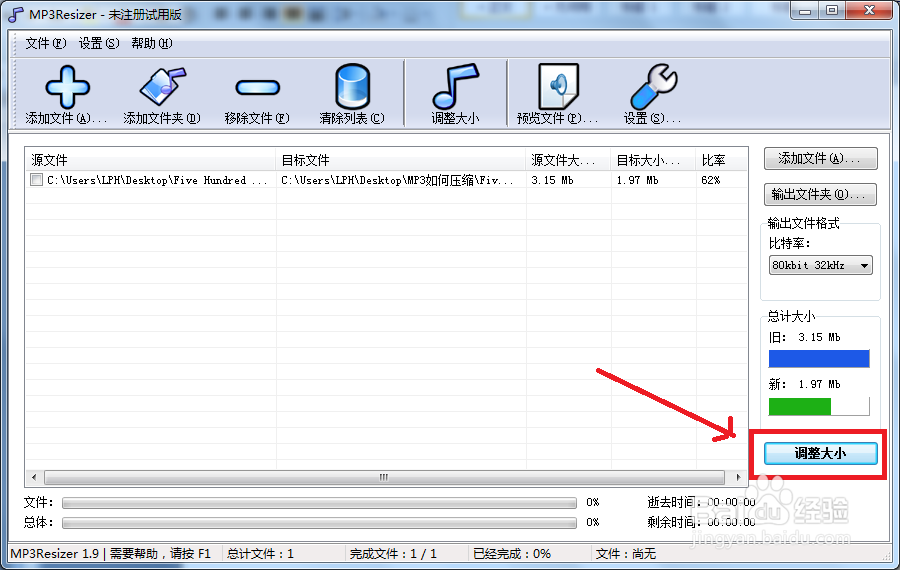Image resolution: width=900 pixels, height=570 pixels.
Task: Click the 目标大小... column header
Action: (x=653, y=160)
